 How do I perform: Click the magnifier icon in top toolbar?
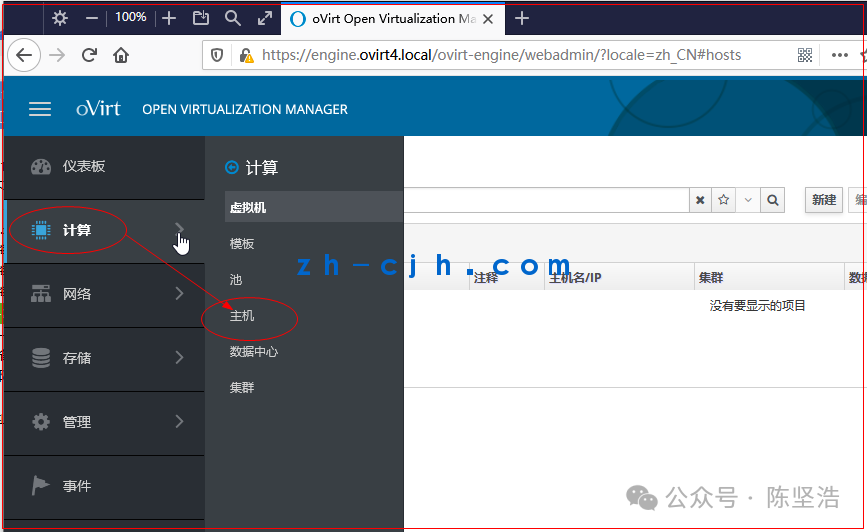click(233, 18)
